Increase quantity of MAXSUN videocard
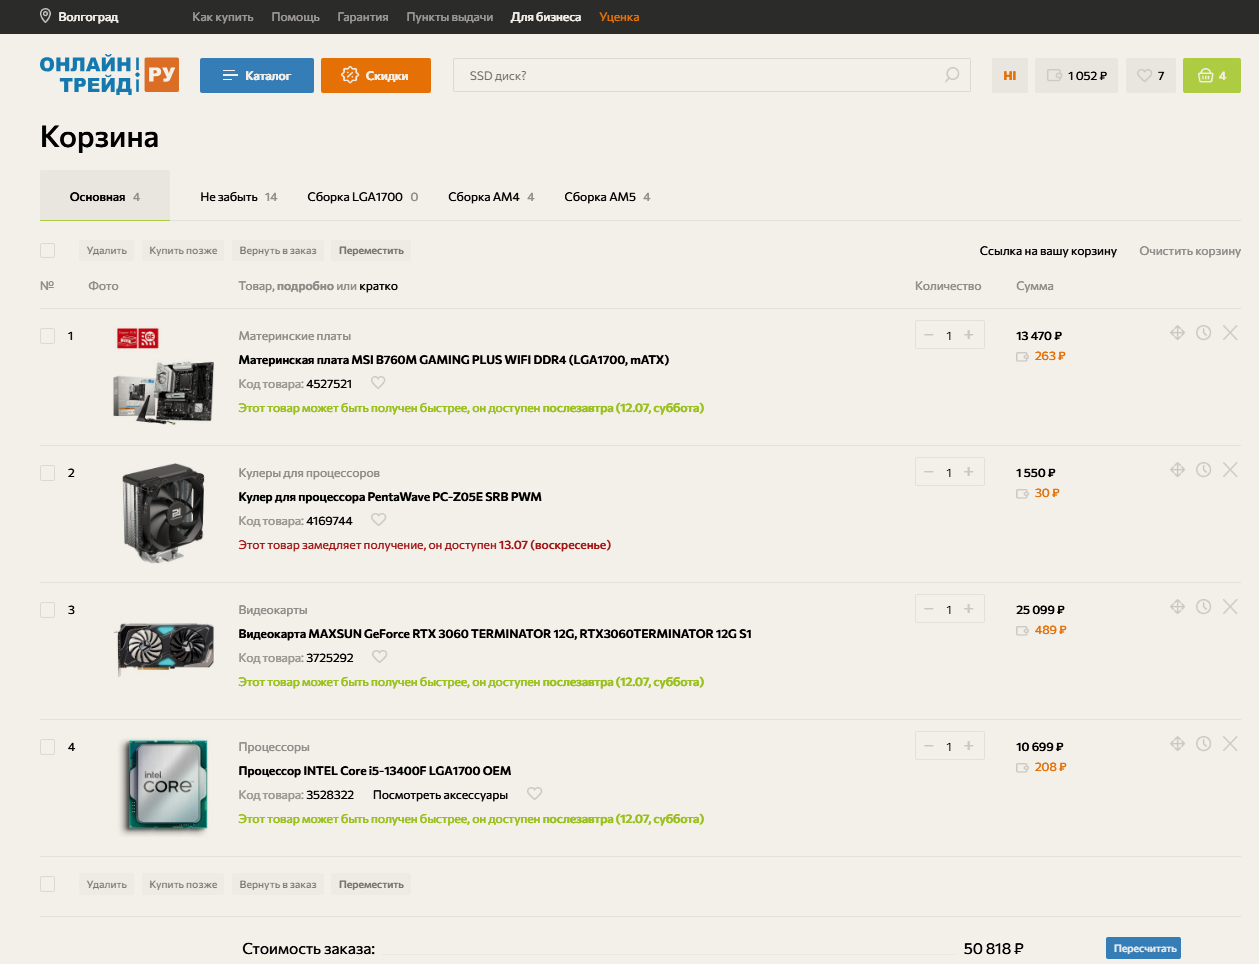 pos(968,609)
